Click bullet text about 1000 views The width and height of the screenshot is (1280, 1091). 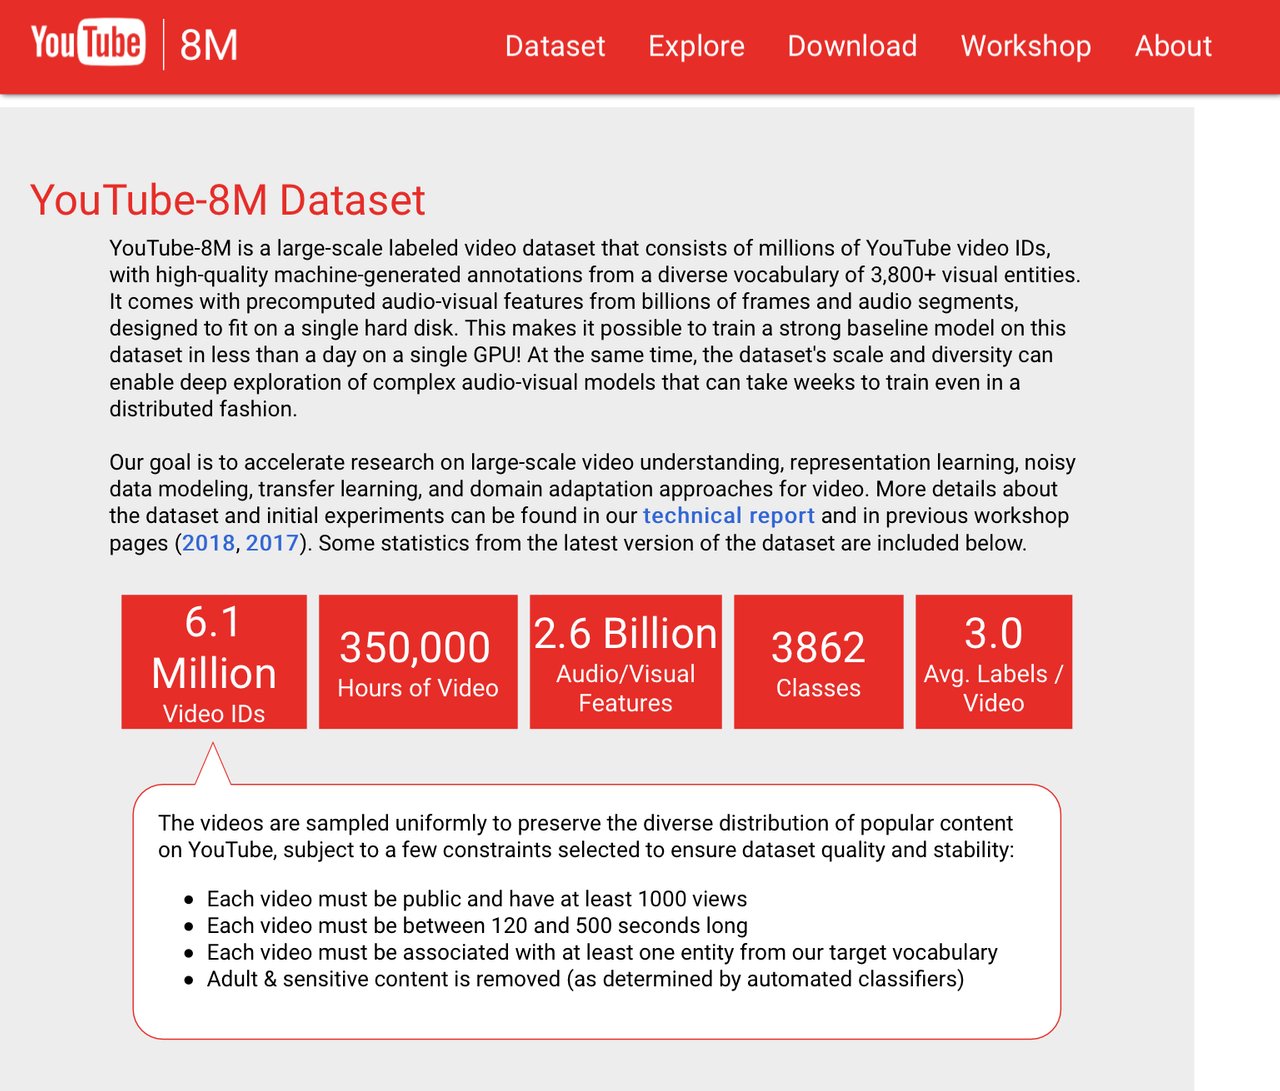(x=477, y=899)
